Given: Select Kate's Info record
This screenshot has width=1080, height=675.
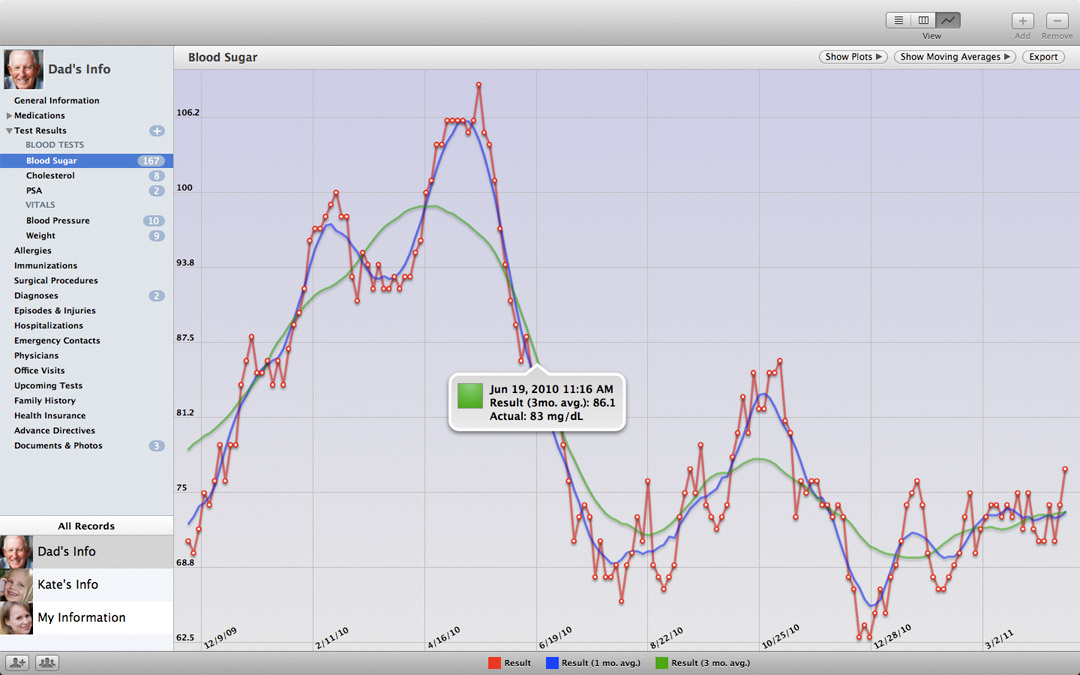Looking at the screenshot, I should [x=67, y=585].
